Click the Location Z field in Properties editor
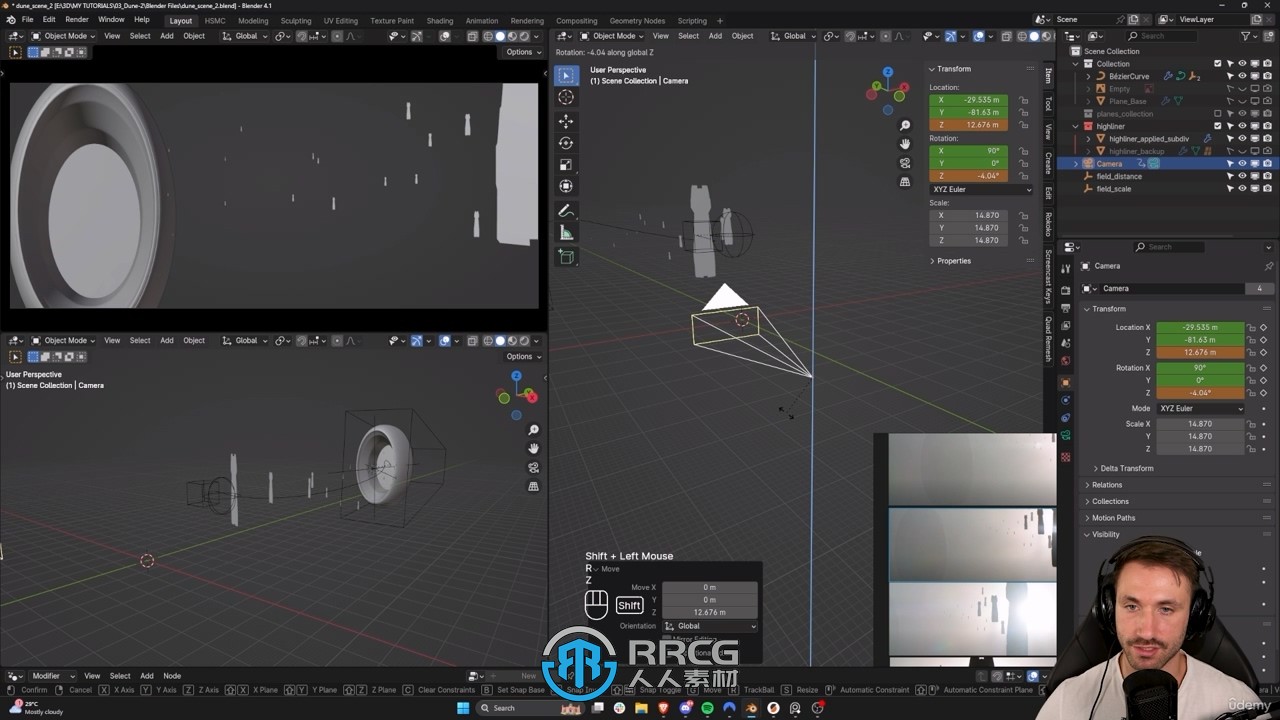1280x720 pixels. click(1200, 352)
